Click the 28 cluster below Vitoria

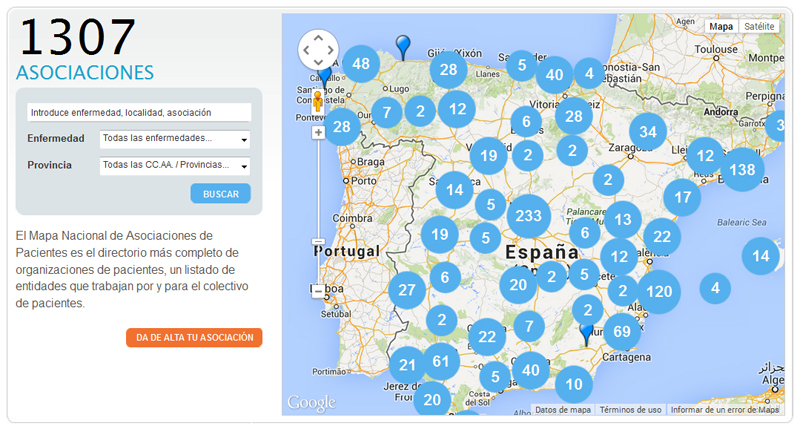(x=573, y=116)
